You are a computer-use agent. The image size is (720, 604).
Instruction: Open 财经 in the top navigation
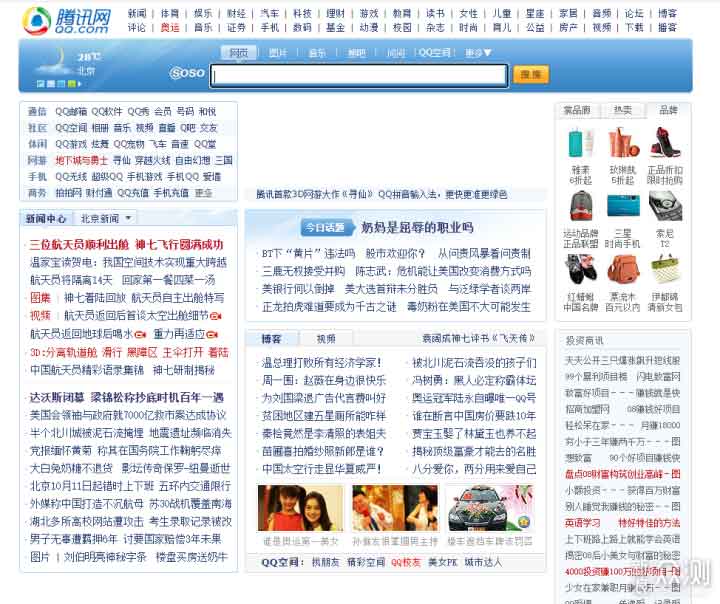coord(236,14)
